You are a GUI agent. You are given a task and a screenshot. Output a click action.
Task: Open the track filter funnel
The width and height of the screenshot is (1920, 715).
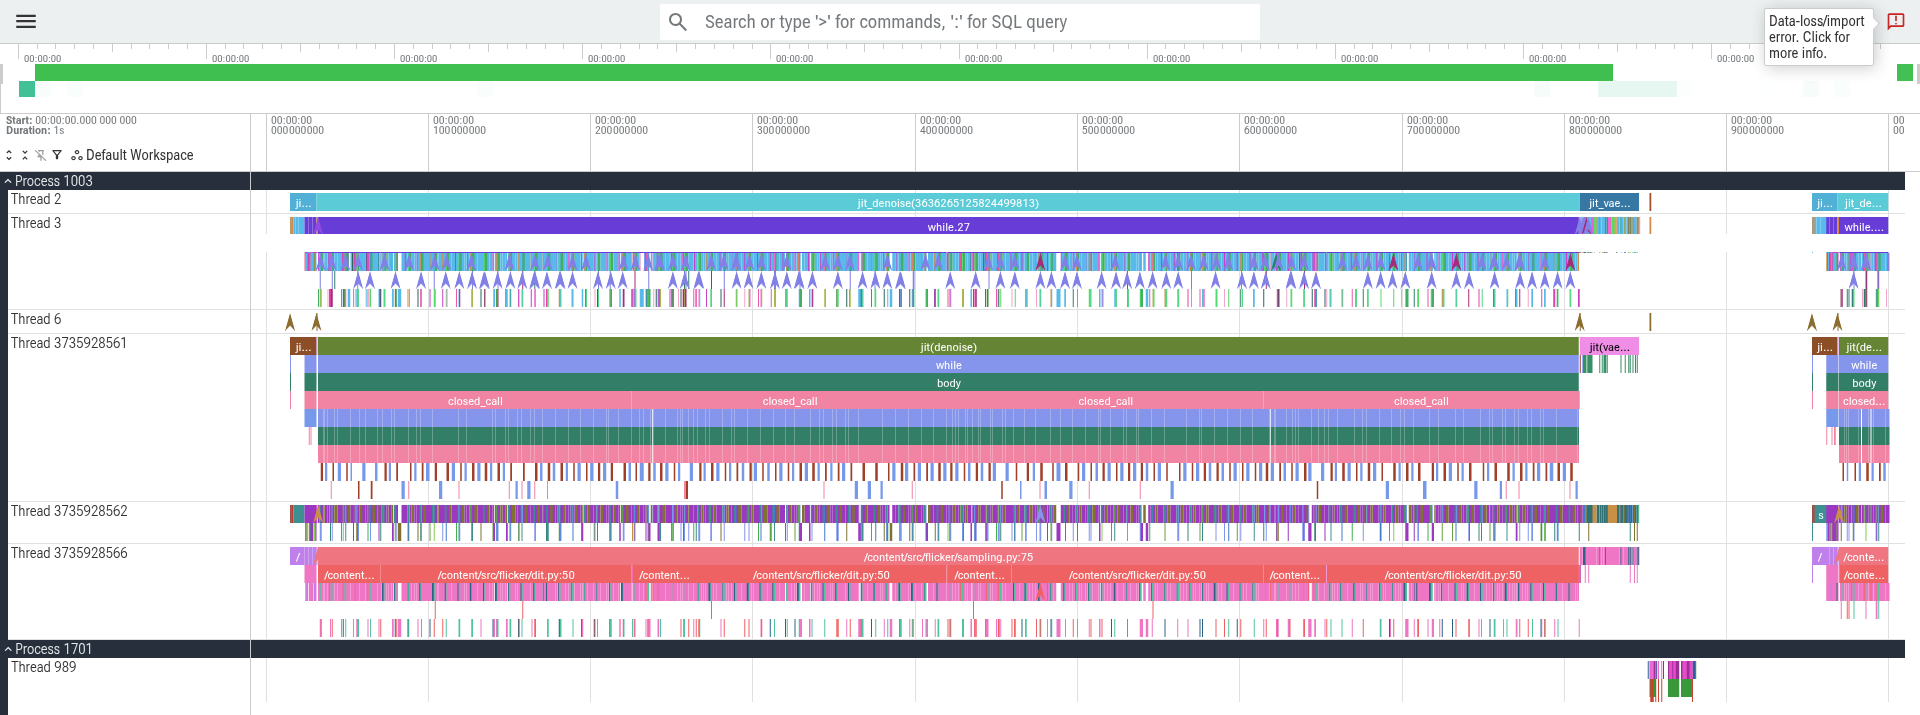(x=57, y=155)
